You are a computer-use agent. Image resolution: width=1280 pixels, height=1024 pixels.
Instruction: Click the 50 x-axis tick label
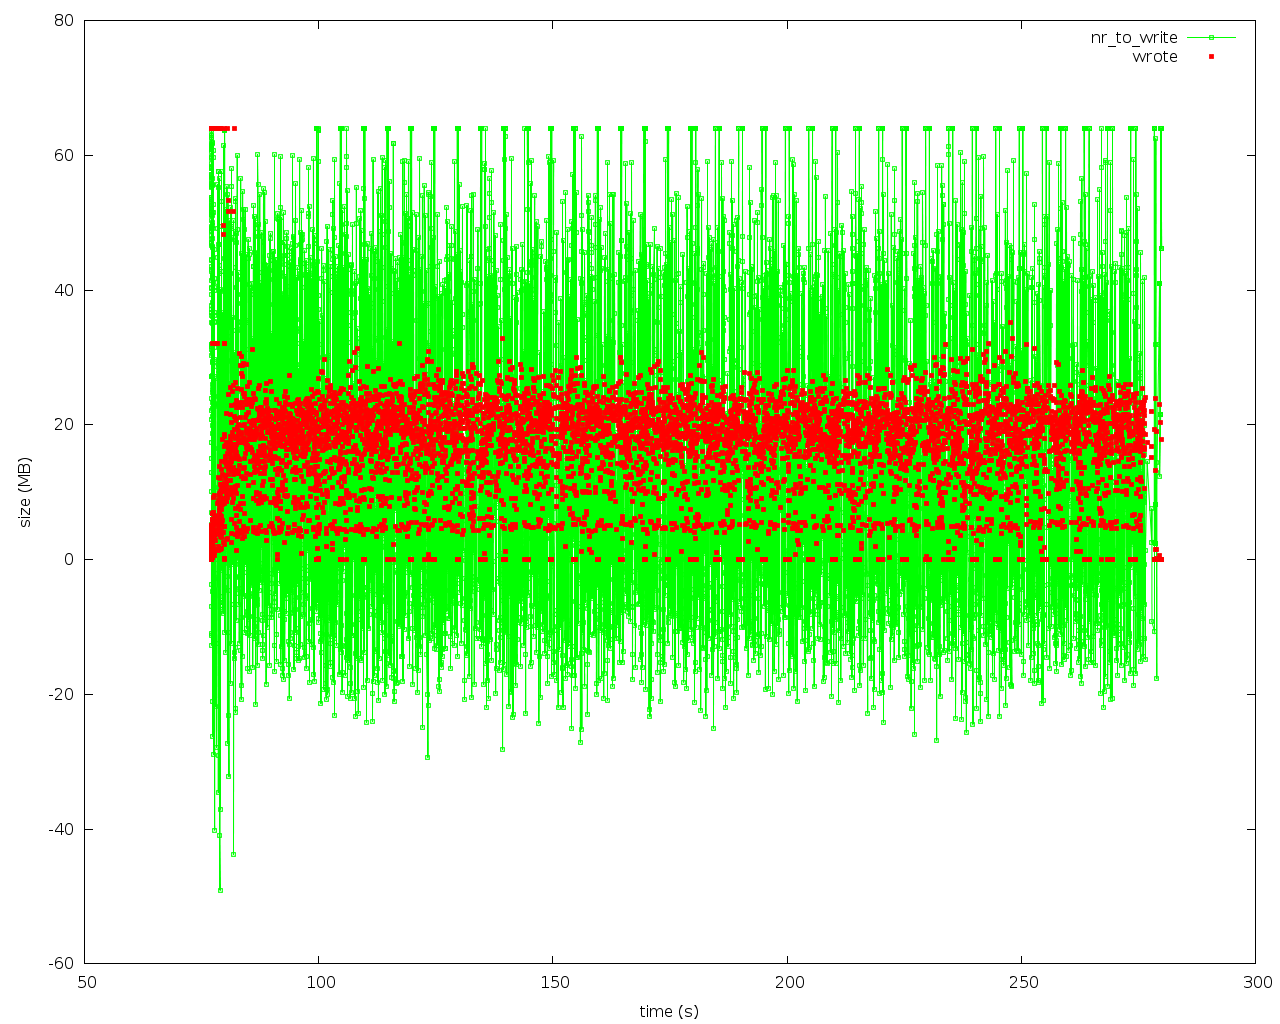(x=86, y=983)
